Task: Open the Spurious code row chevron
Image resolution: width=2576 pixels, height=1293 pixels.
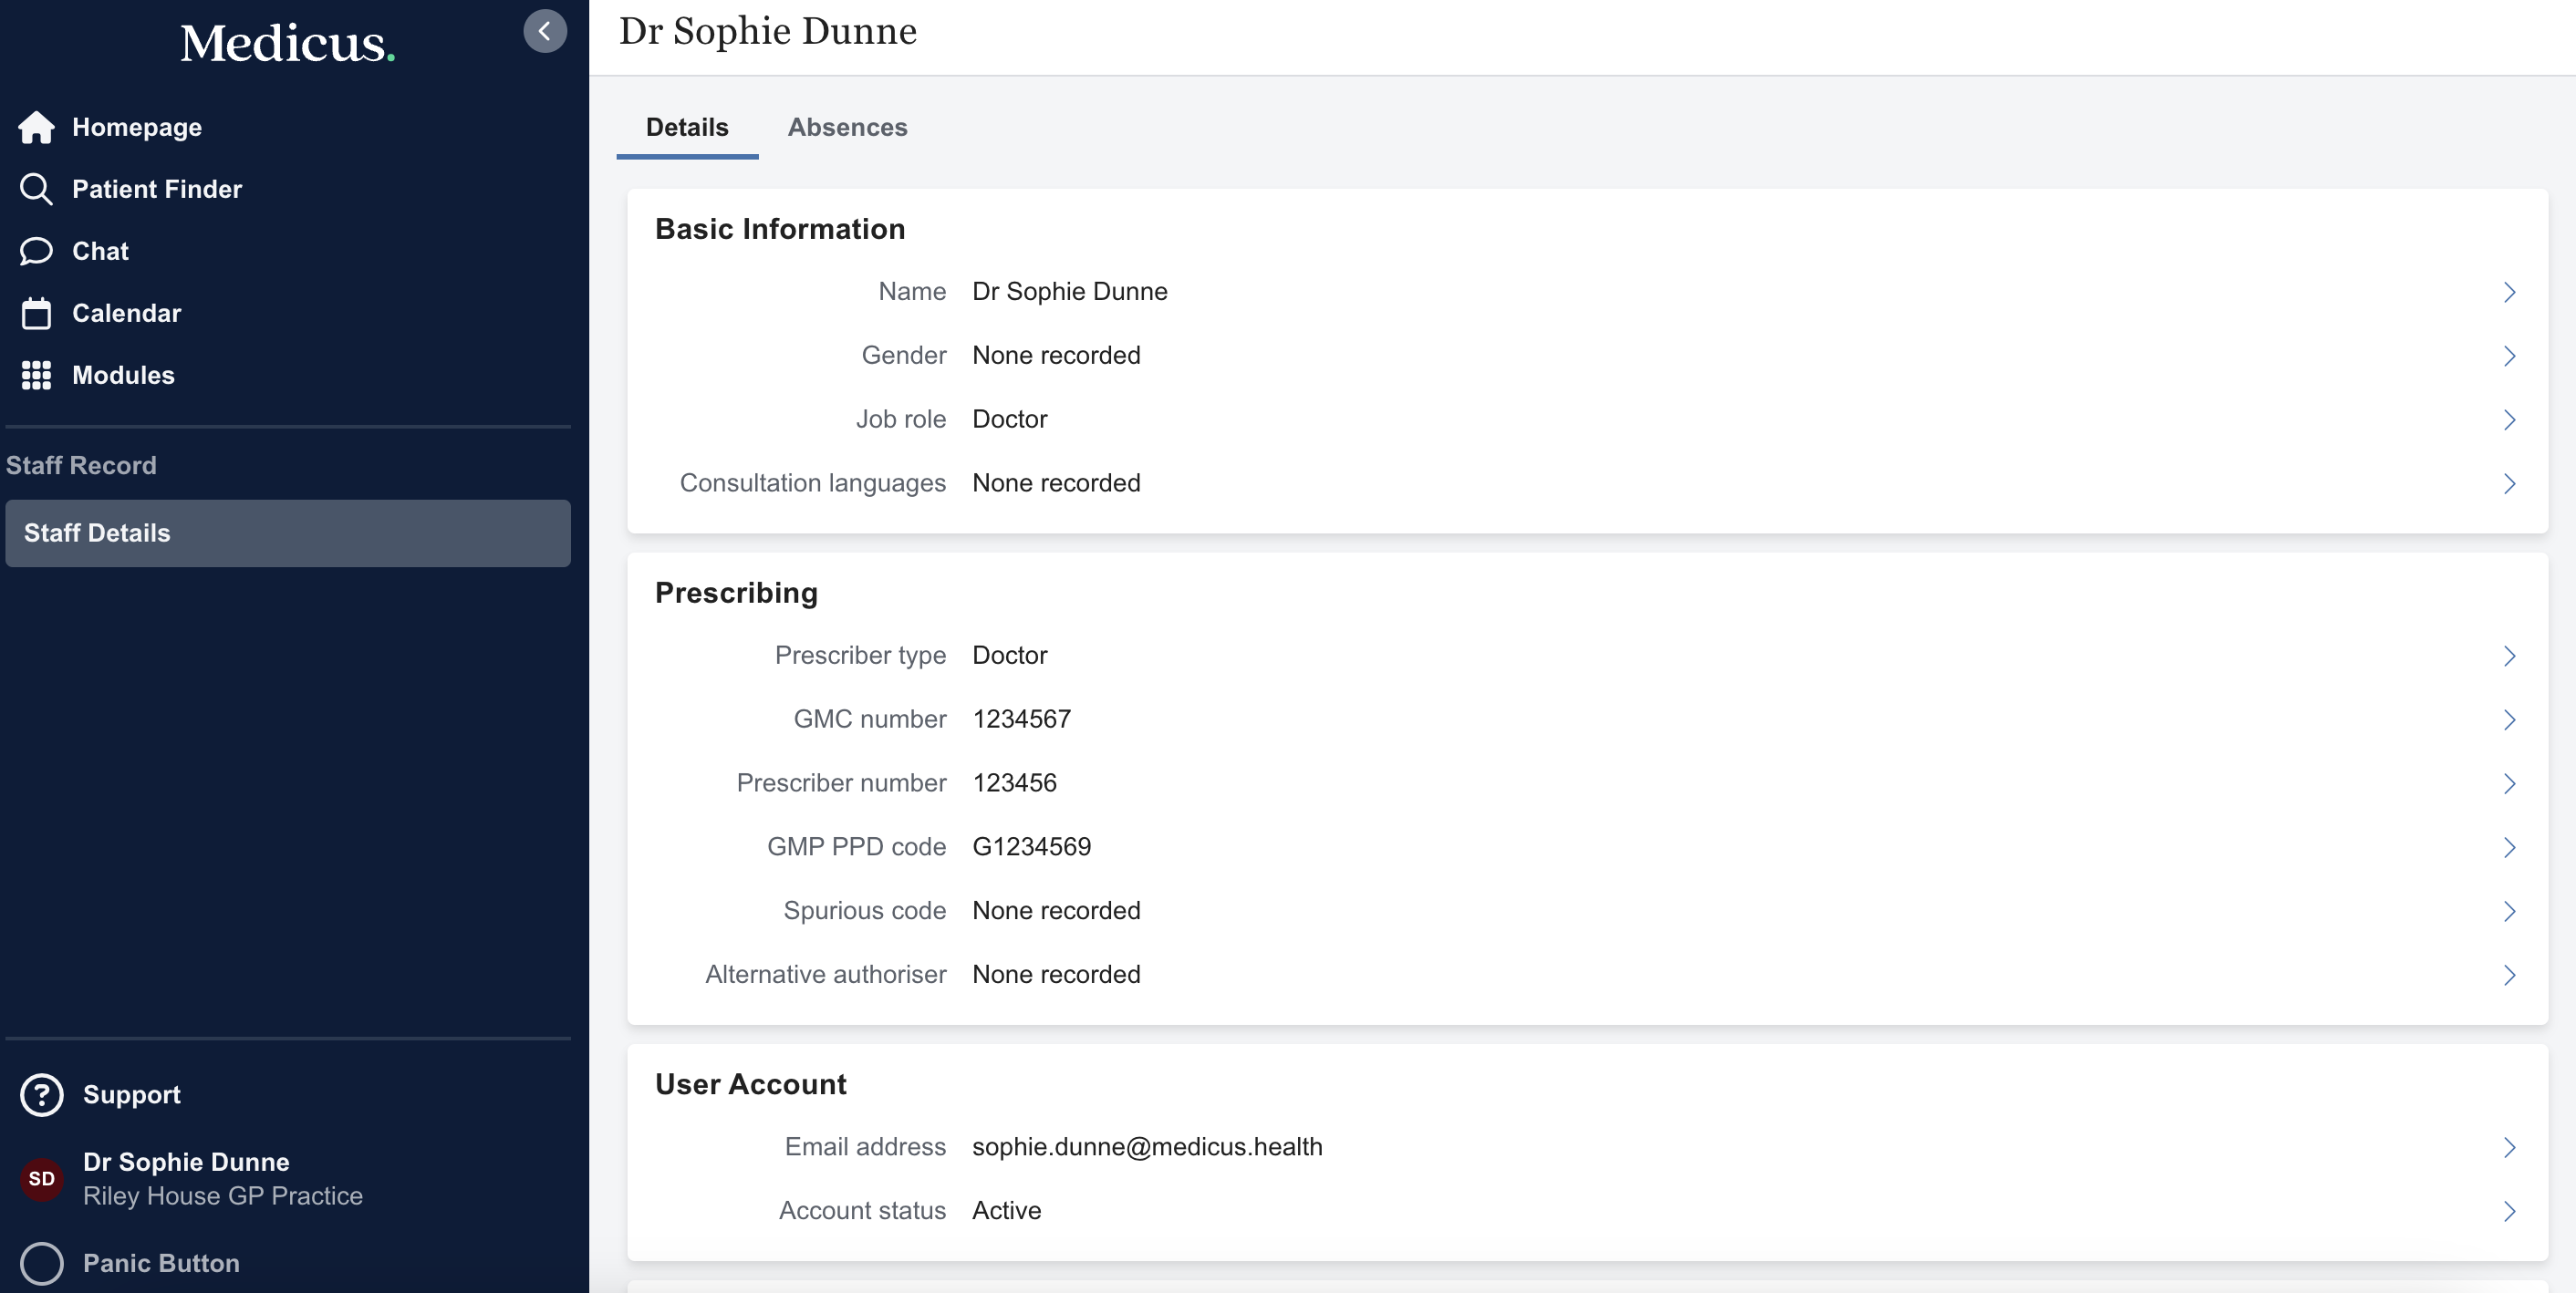Action: [x=2509, y=911]
